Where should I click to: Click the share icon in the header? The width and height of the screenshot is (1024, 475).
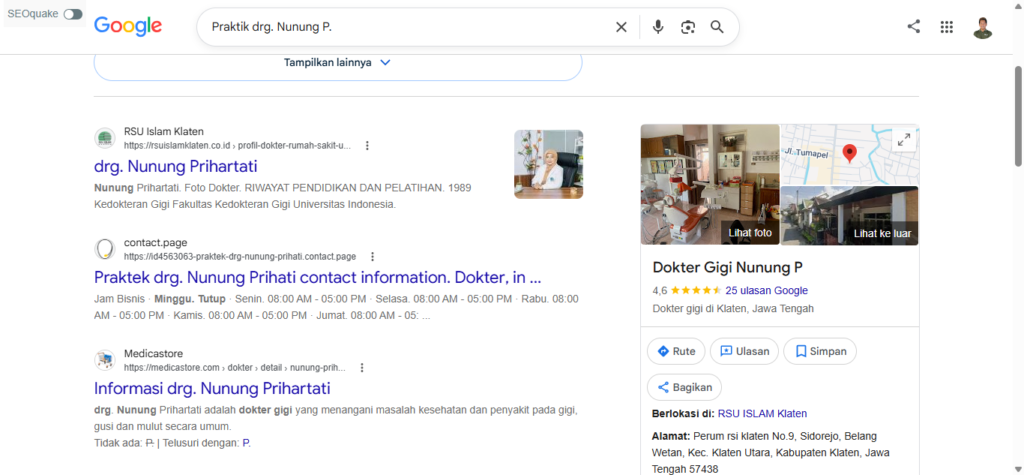point(914,27)
